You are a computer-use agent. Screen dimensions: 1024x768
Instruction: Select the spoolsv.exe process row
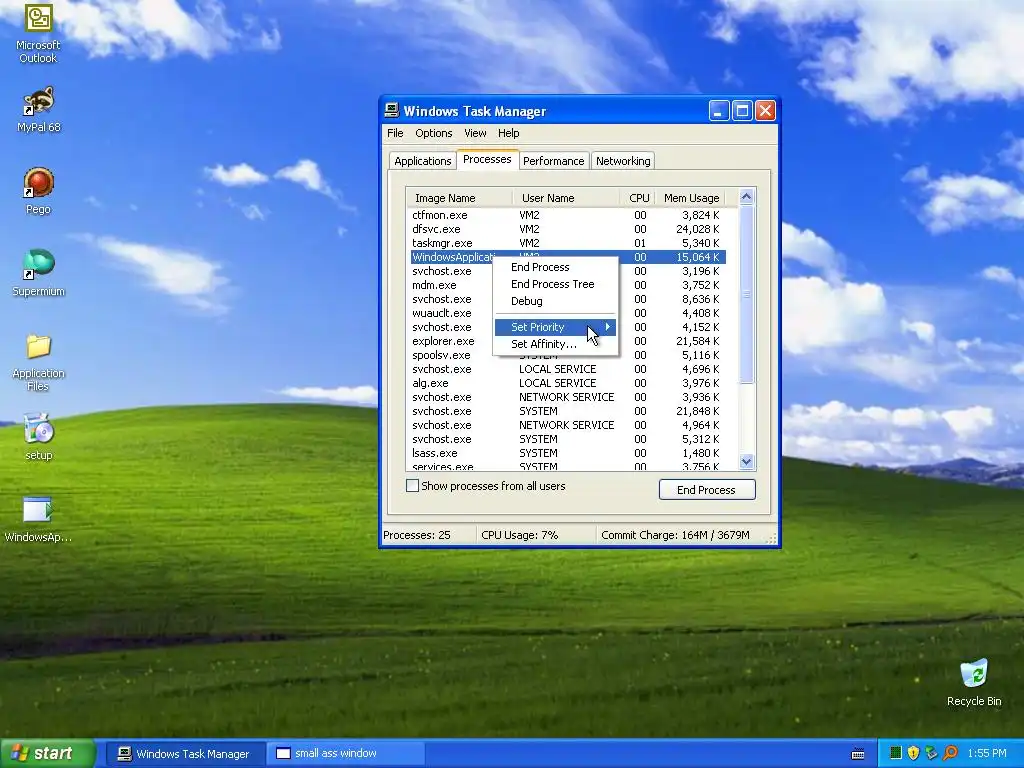tap(568, 355)
